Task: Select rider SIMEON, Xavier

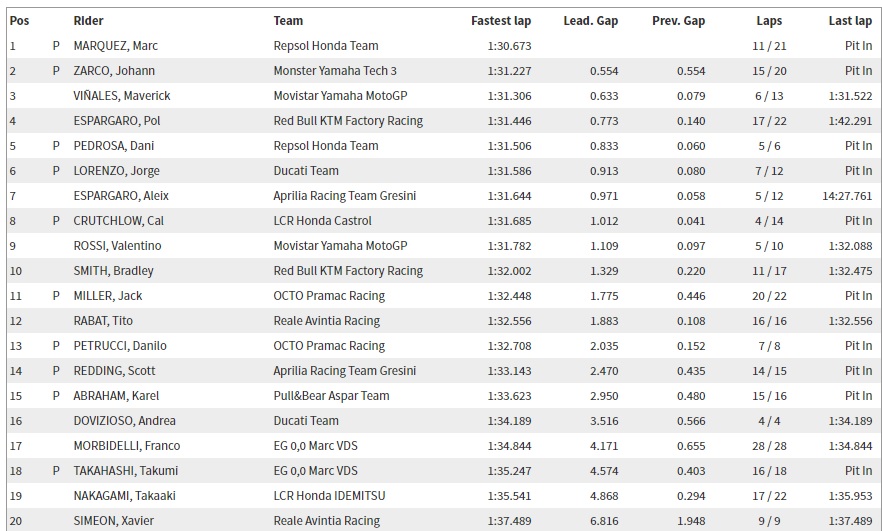Action: [114, 521]
